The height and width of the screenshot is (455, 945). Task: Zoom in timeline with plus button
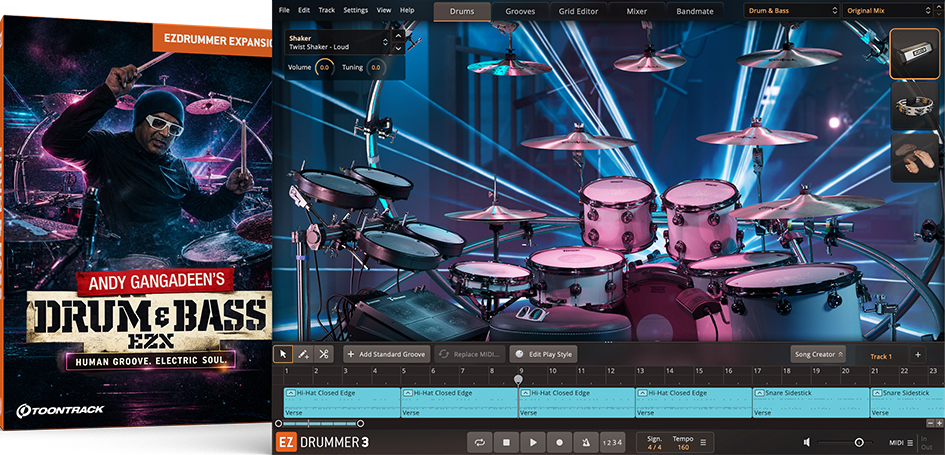pyautogui.click(x=940, y=424)
